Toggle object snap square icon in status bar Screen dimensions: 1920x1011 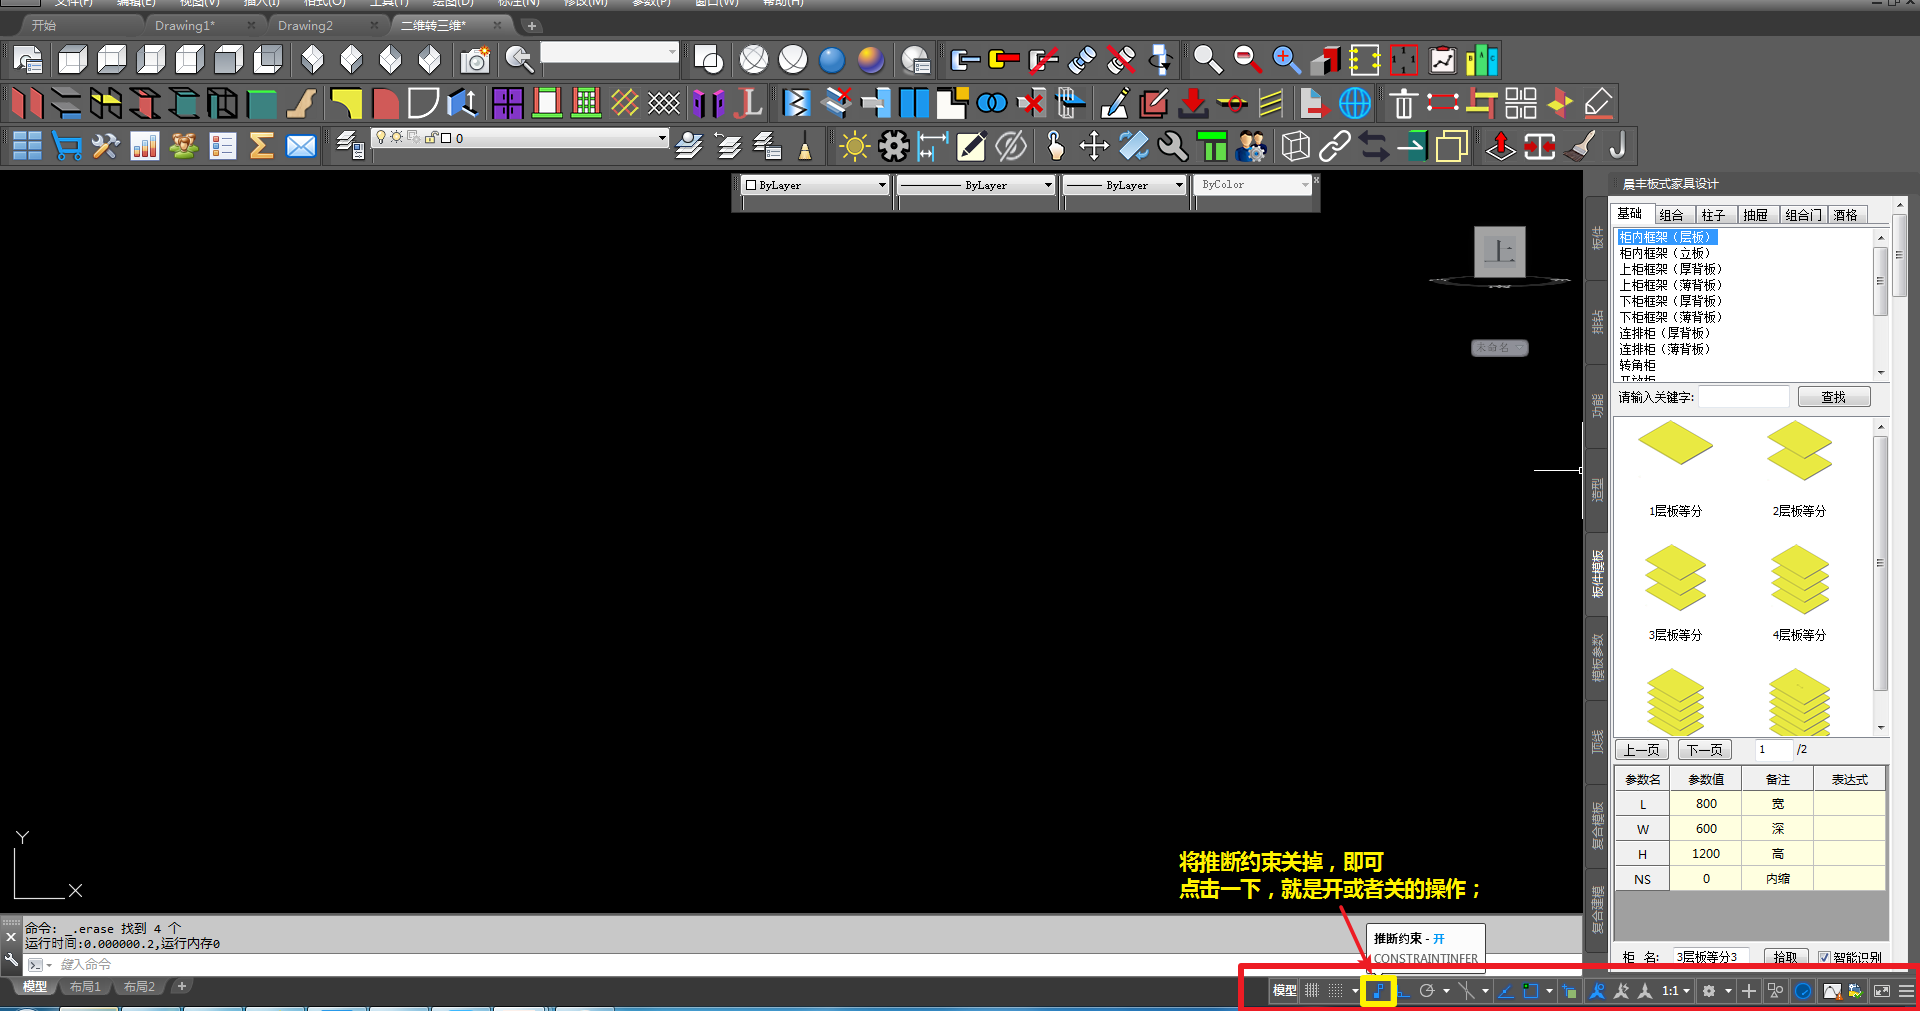coord(1530,991)
